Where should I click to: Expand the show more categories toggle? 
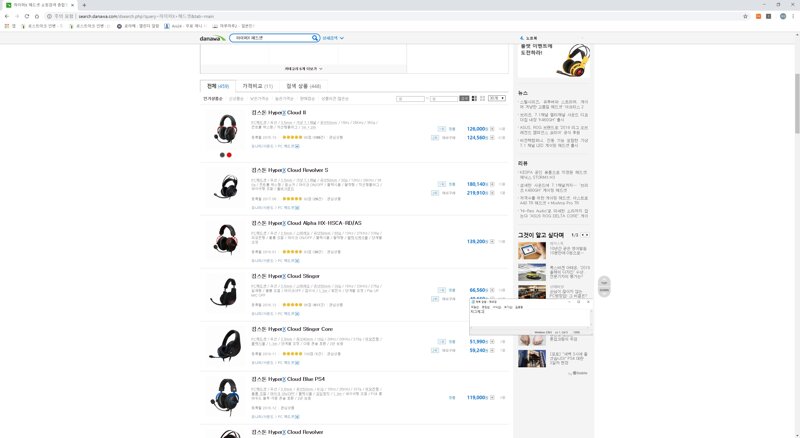[x=304, y=68]
